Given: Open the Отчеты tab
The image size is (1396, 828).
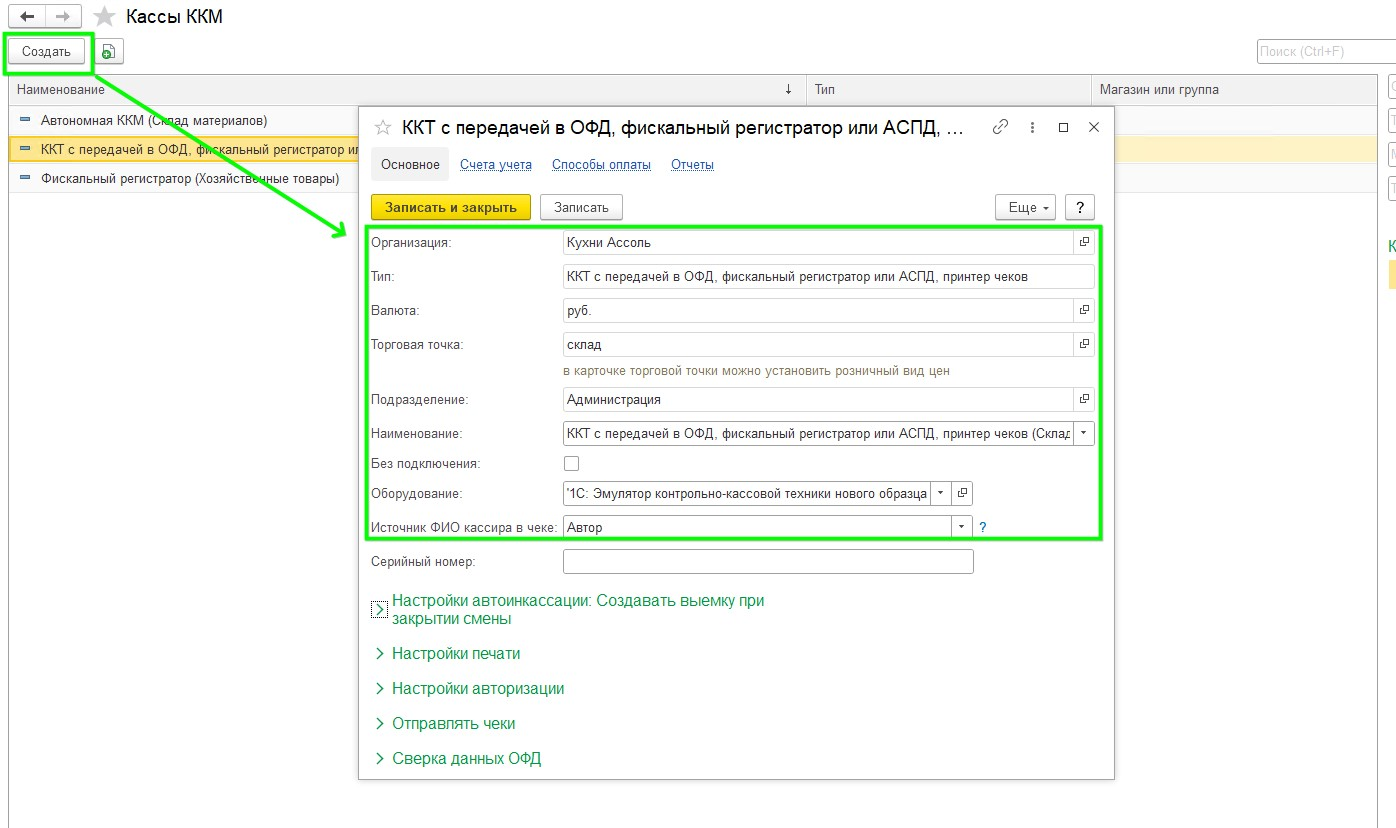Looking at the screenshot, I should [692, 165].
